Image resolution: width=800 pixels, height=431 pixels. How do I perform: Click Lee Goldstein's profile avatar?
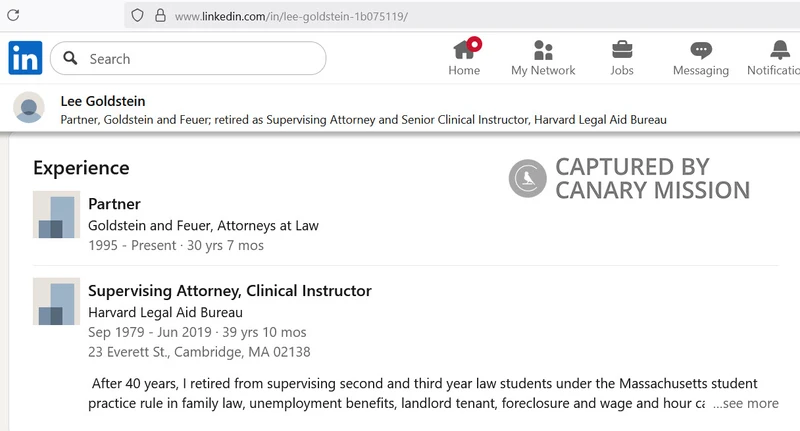point(29,108)
